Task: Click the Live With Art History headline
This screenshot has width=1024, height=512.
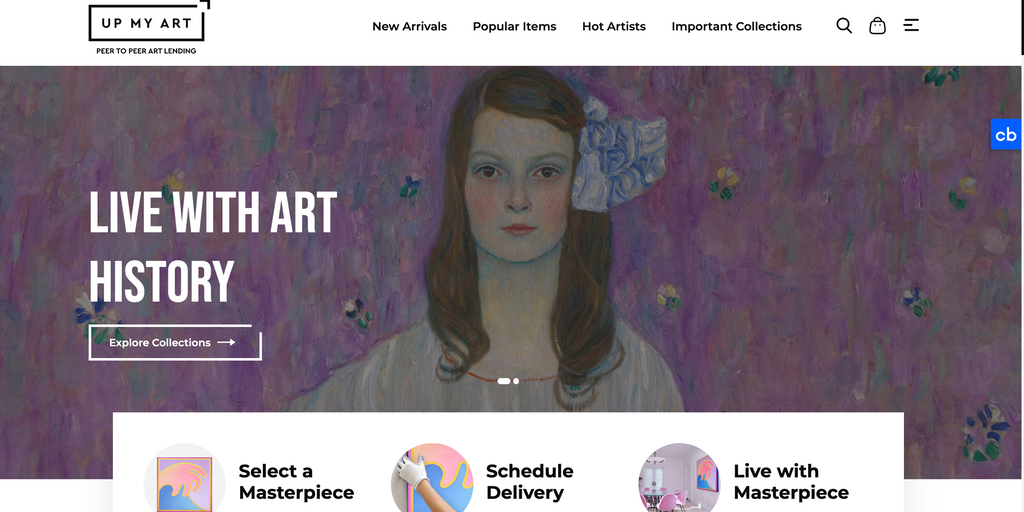Action: pos(212,246)
